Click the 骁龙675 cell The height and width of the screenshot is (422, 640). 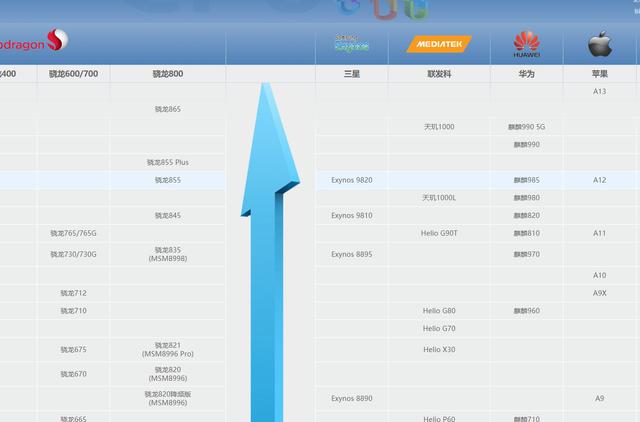click(73, 350)
